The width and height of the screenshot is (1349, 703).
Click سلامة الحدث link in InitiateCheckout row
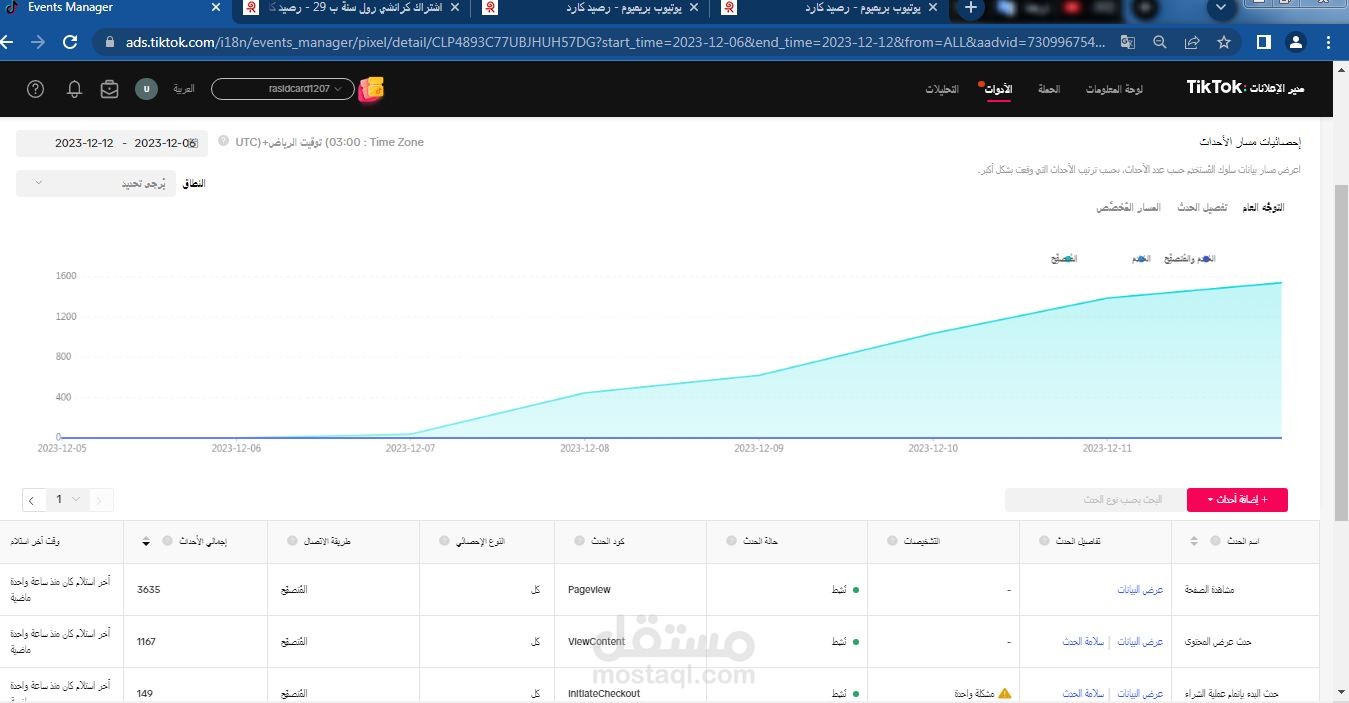1083,693
